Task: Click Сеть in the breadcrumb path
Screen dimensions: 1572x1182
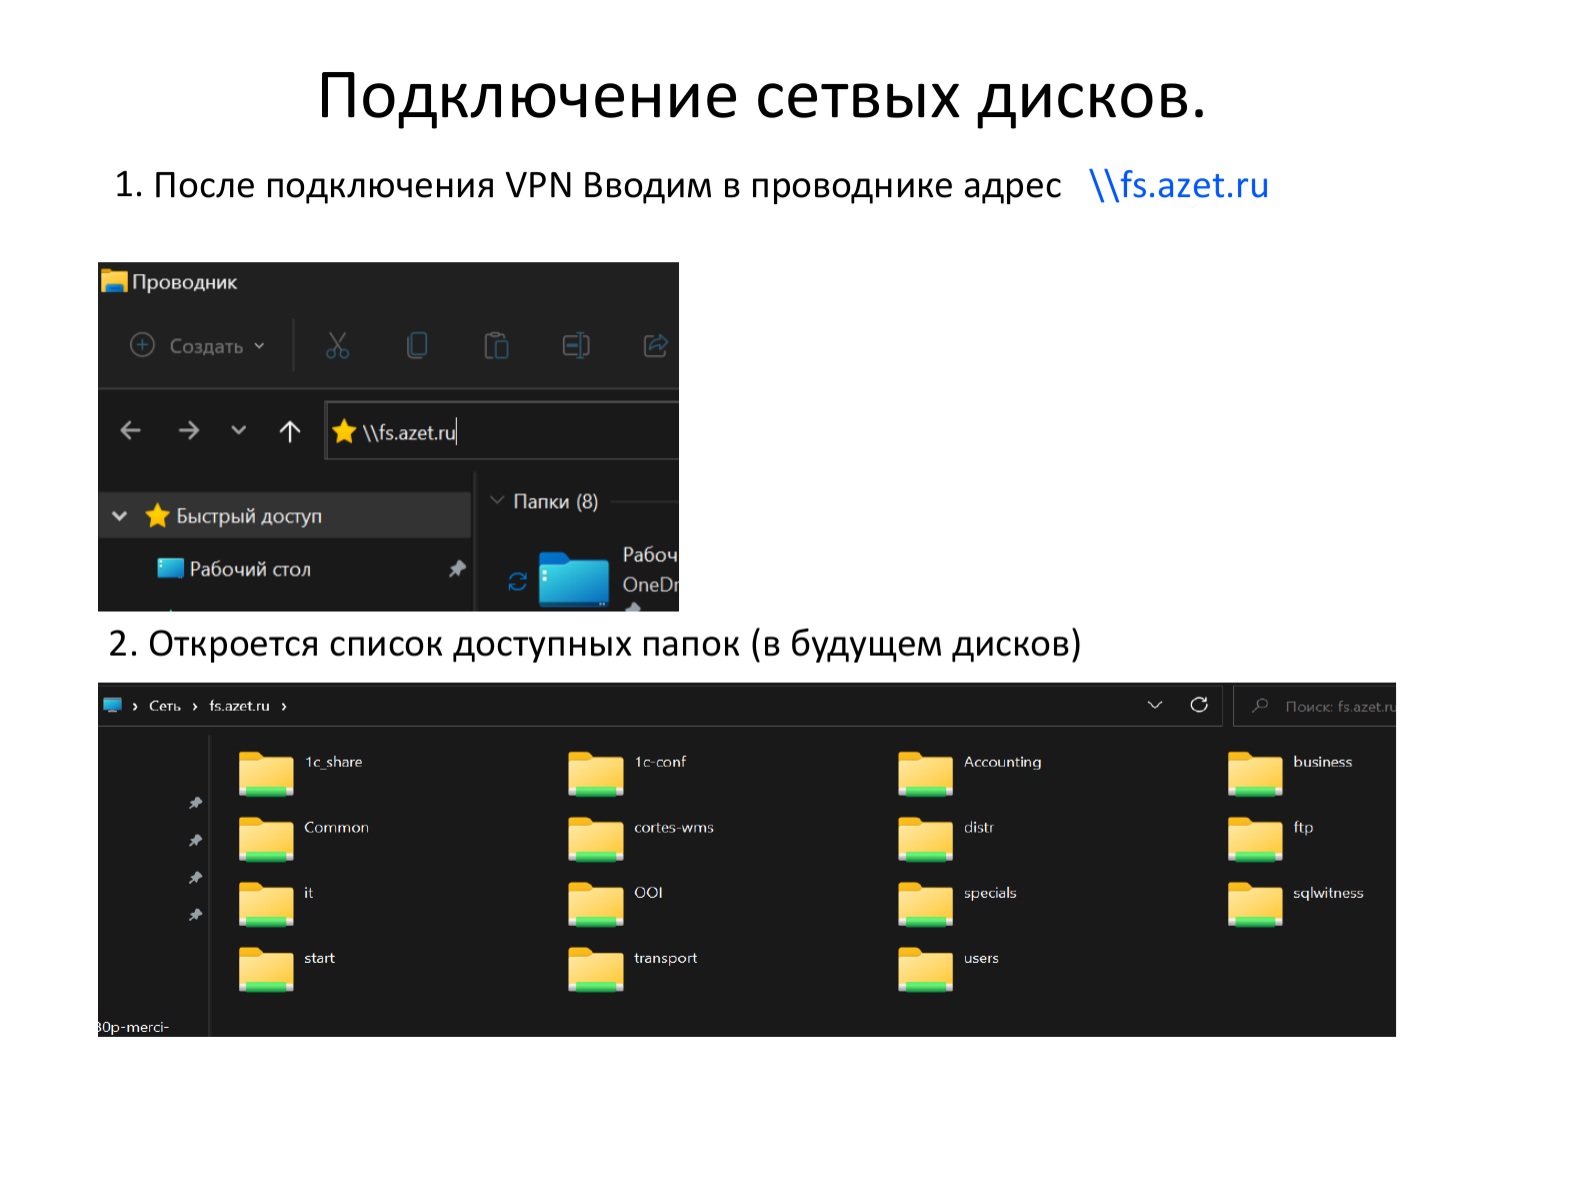Action: click(164, 706)
